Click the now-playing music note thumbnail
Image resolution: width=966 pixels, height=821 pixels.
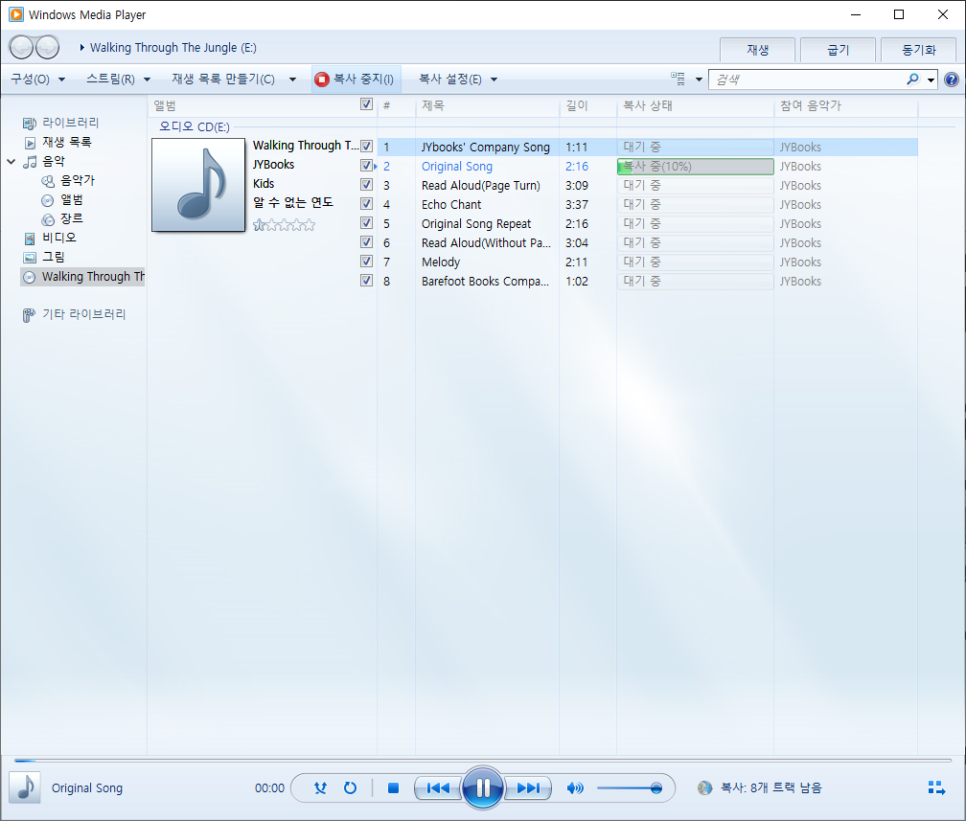[x=25, y=788]
